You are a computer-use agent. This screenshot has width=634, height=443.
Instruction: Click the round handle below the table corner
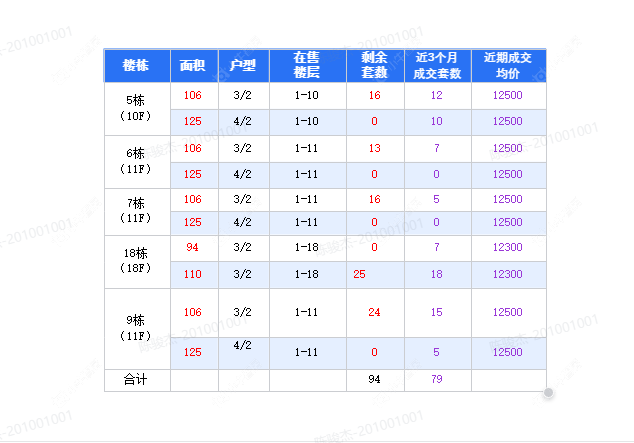[548, 393]
